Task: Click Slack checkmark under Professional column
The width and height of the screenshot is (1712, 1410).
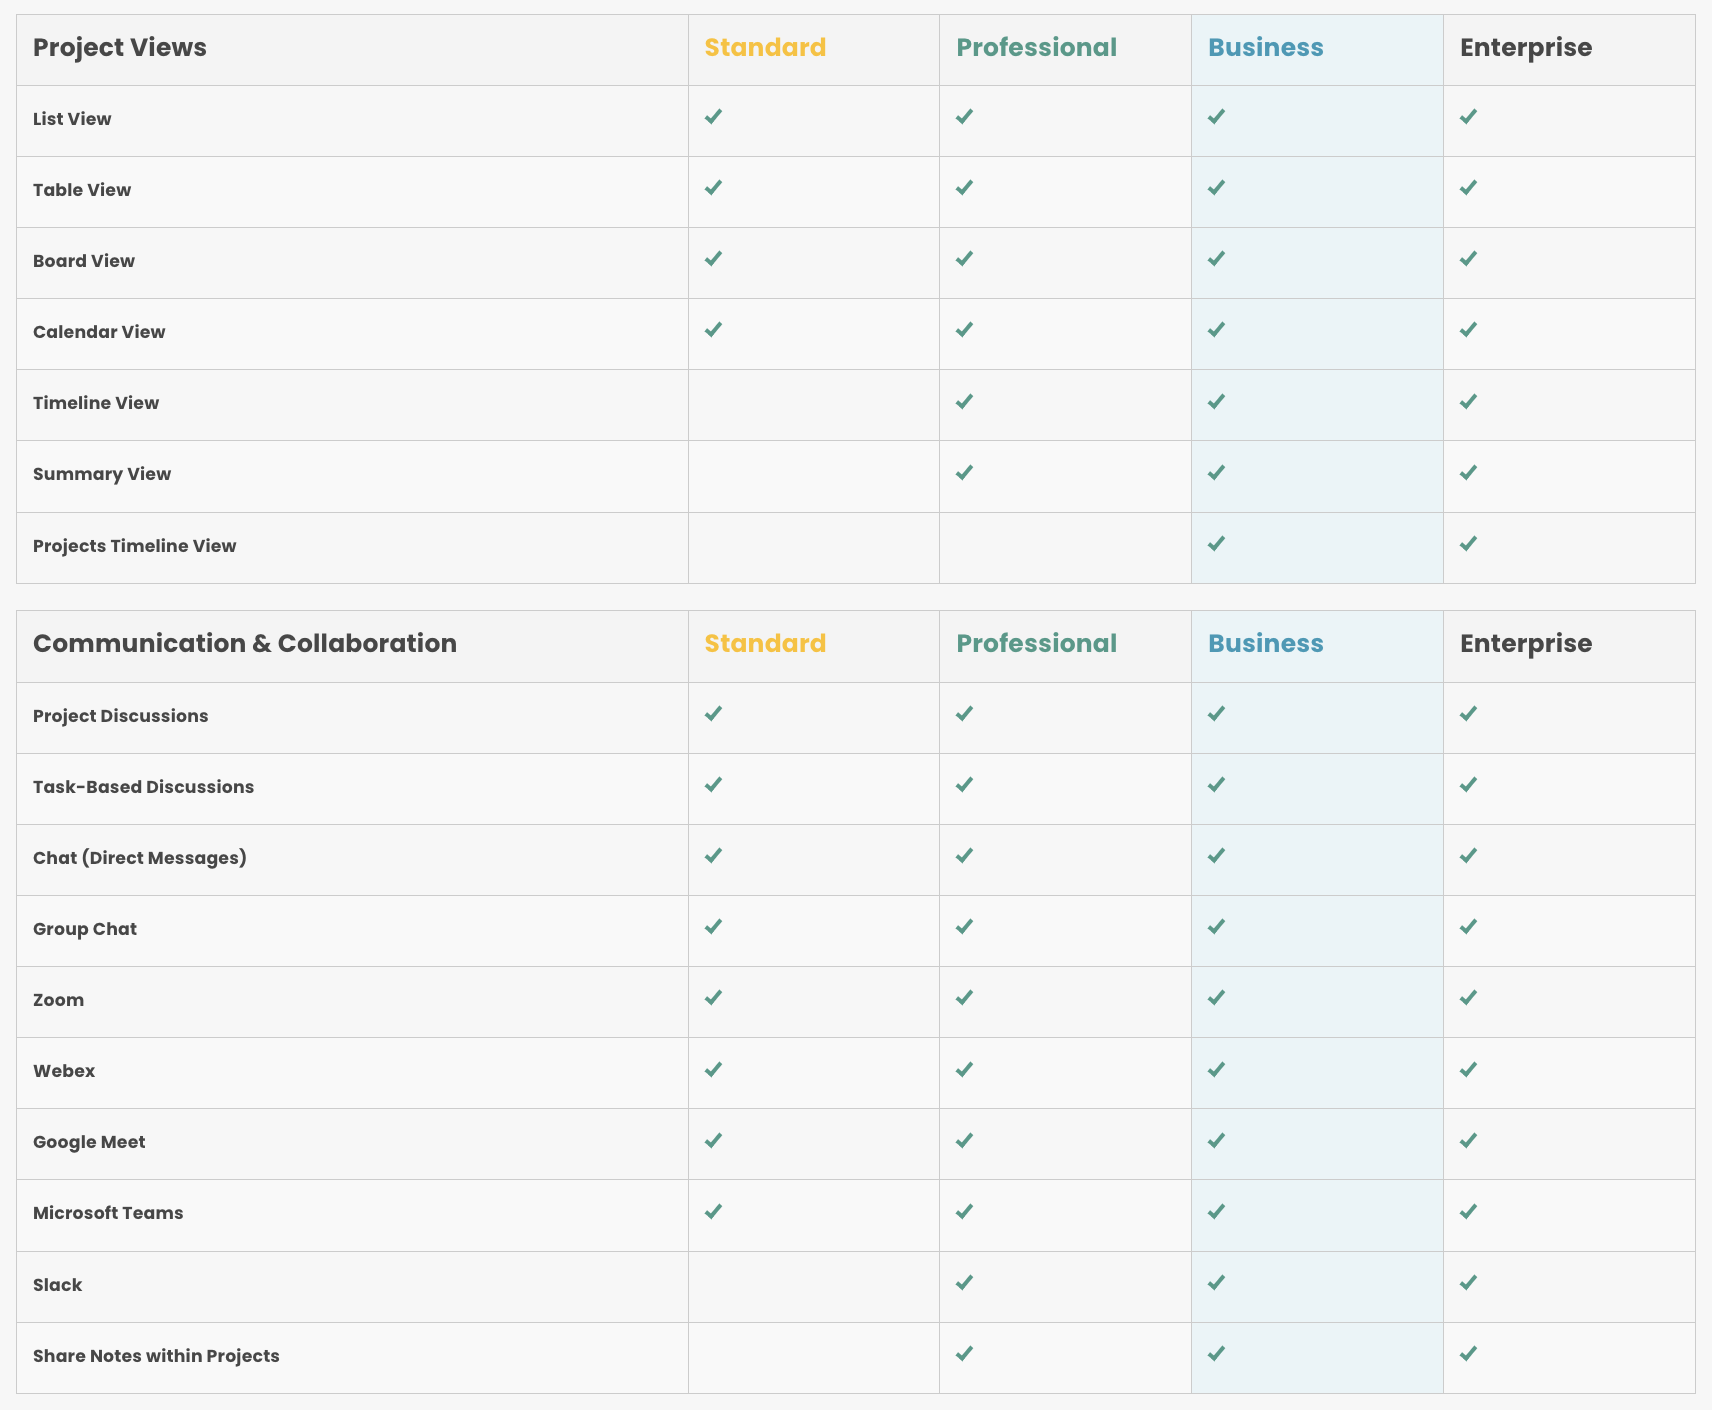Action: tap(964, 1283)
